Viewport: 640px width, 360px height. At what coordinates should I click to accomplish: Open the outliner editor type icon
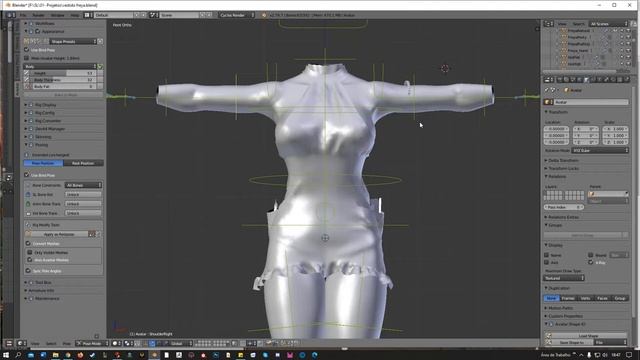[549, 24]
